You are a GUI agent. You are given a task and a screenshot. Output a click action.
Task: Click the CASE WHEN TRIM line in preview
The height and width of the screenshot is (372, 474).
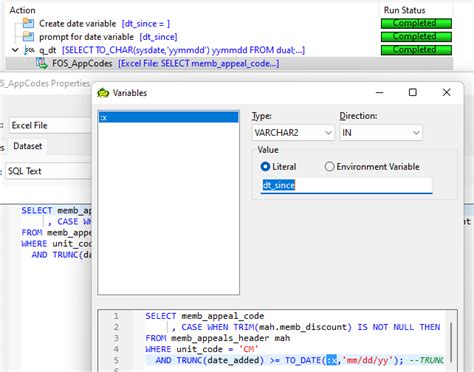(x=306, y=327)
